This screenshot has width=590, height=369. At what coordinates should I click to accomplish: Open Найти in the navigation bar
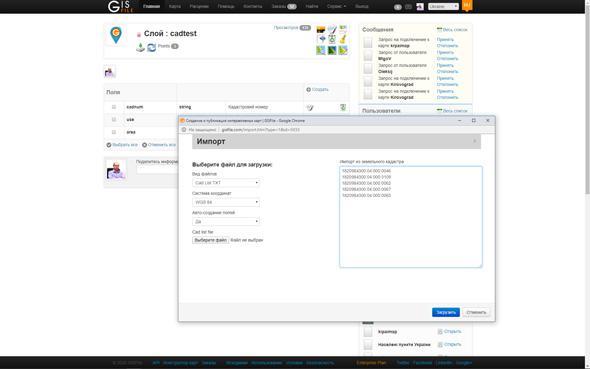click(x=312, y=6)
